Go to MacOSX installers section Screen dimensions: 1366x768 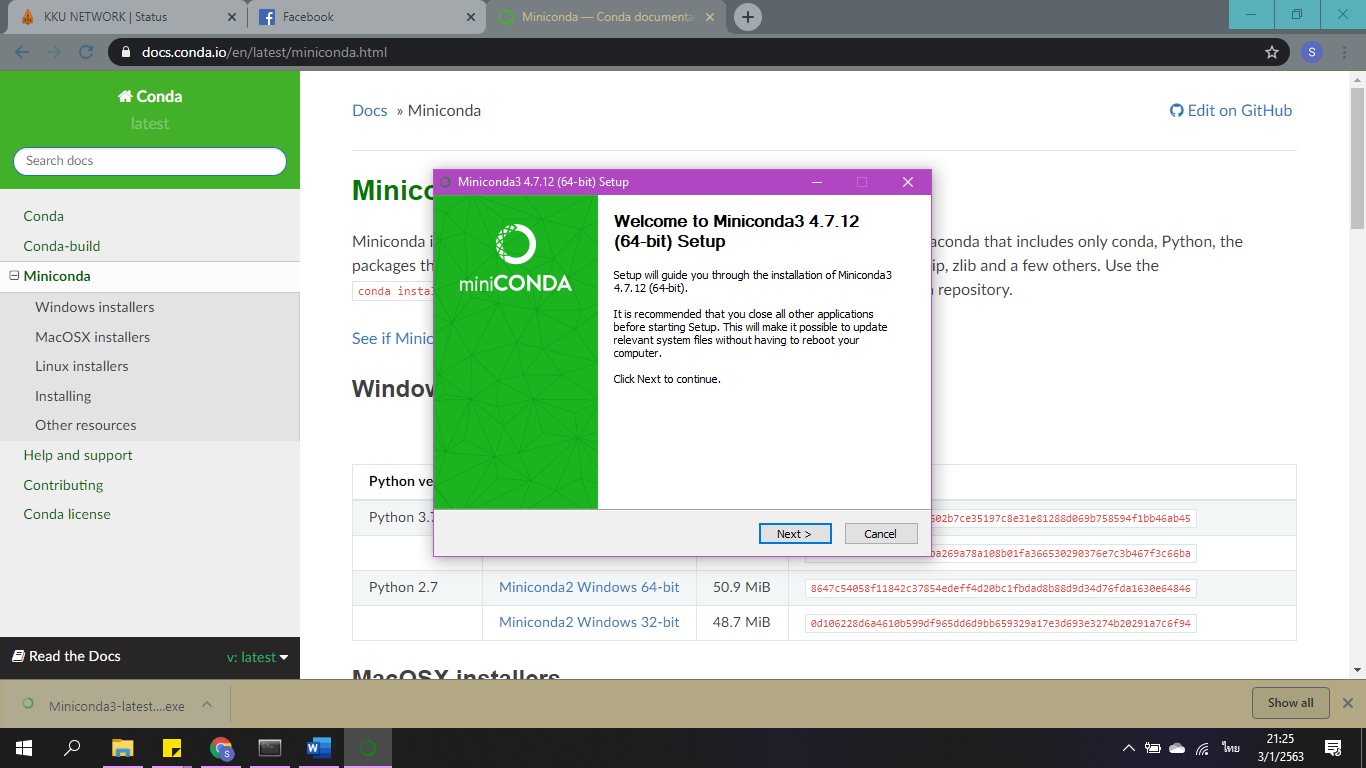click(93, 337)
